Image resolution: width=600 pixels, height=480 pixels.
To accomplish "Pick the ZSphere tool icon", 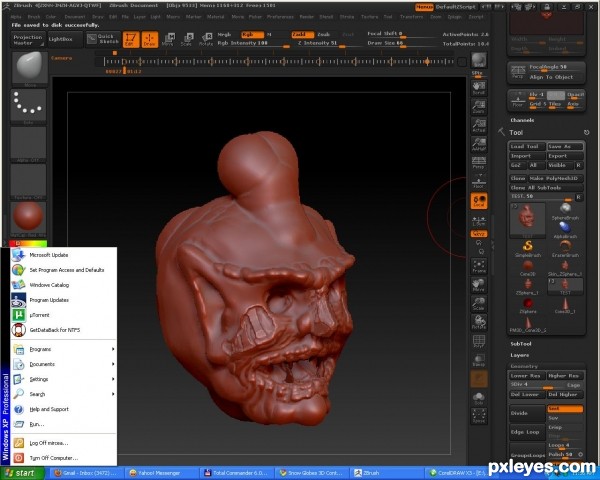I will click(x=528, y=305).
